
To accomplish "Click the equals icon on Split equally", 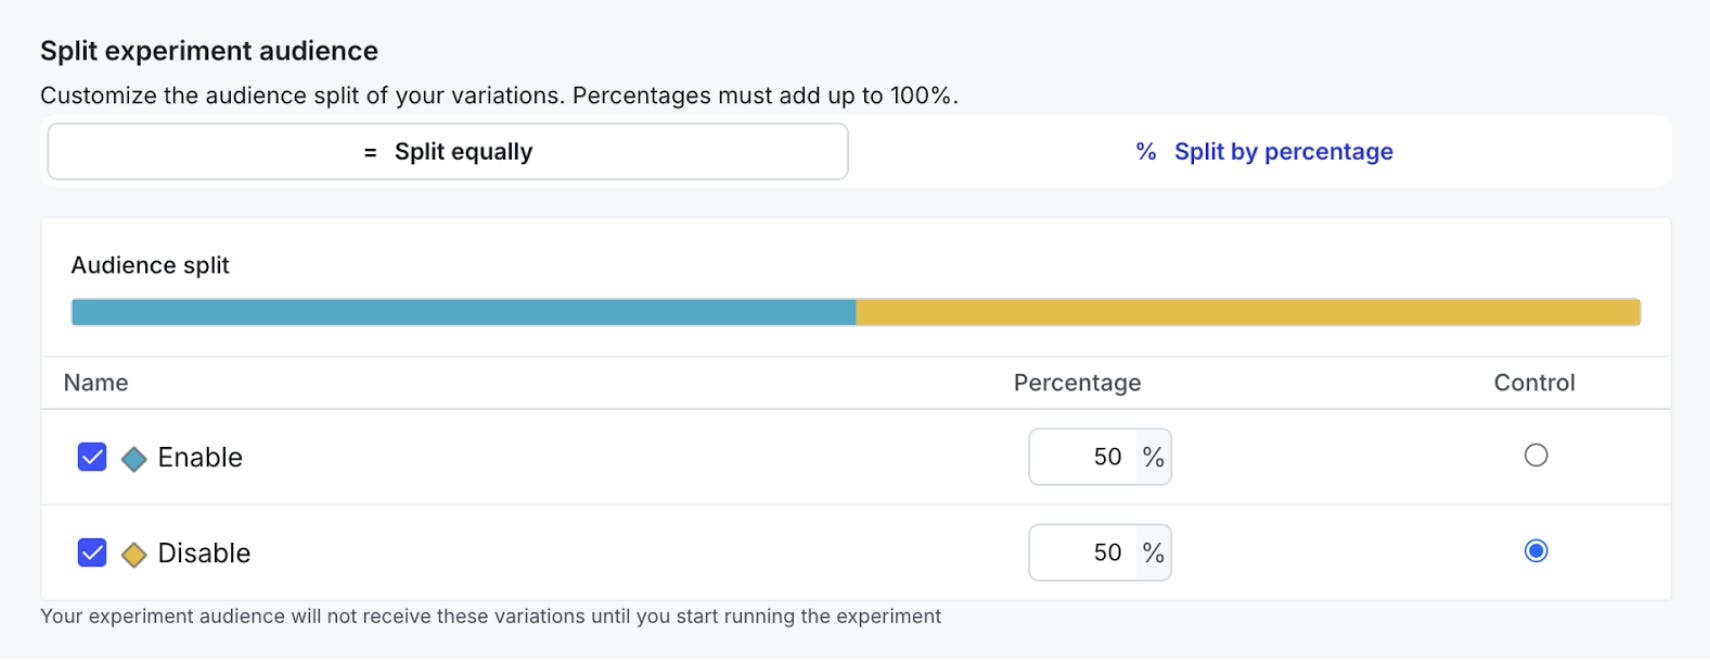I will [x=370, y=152].
